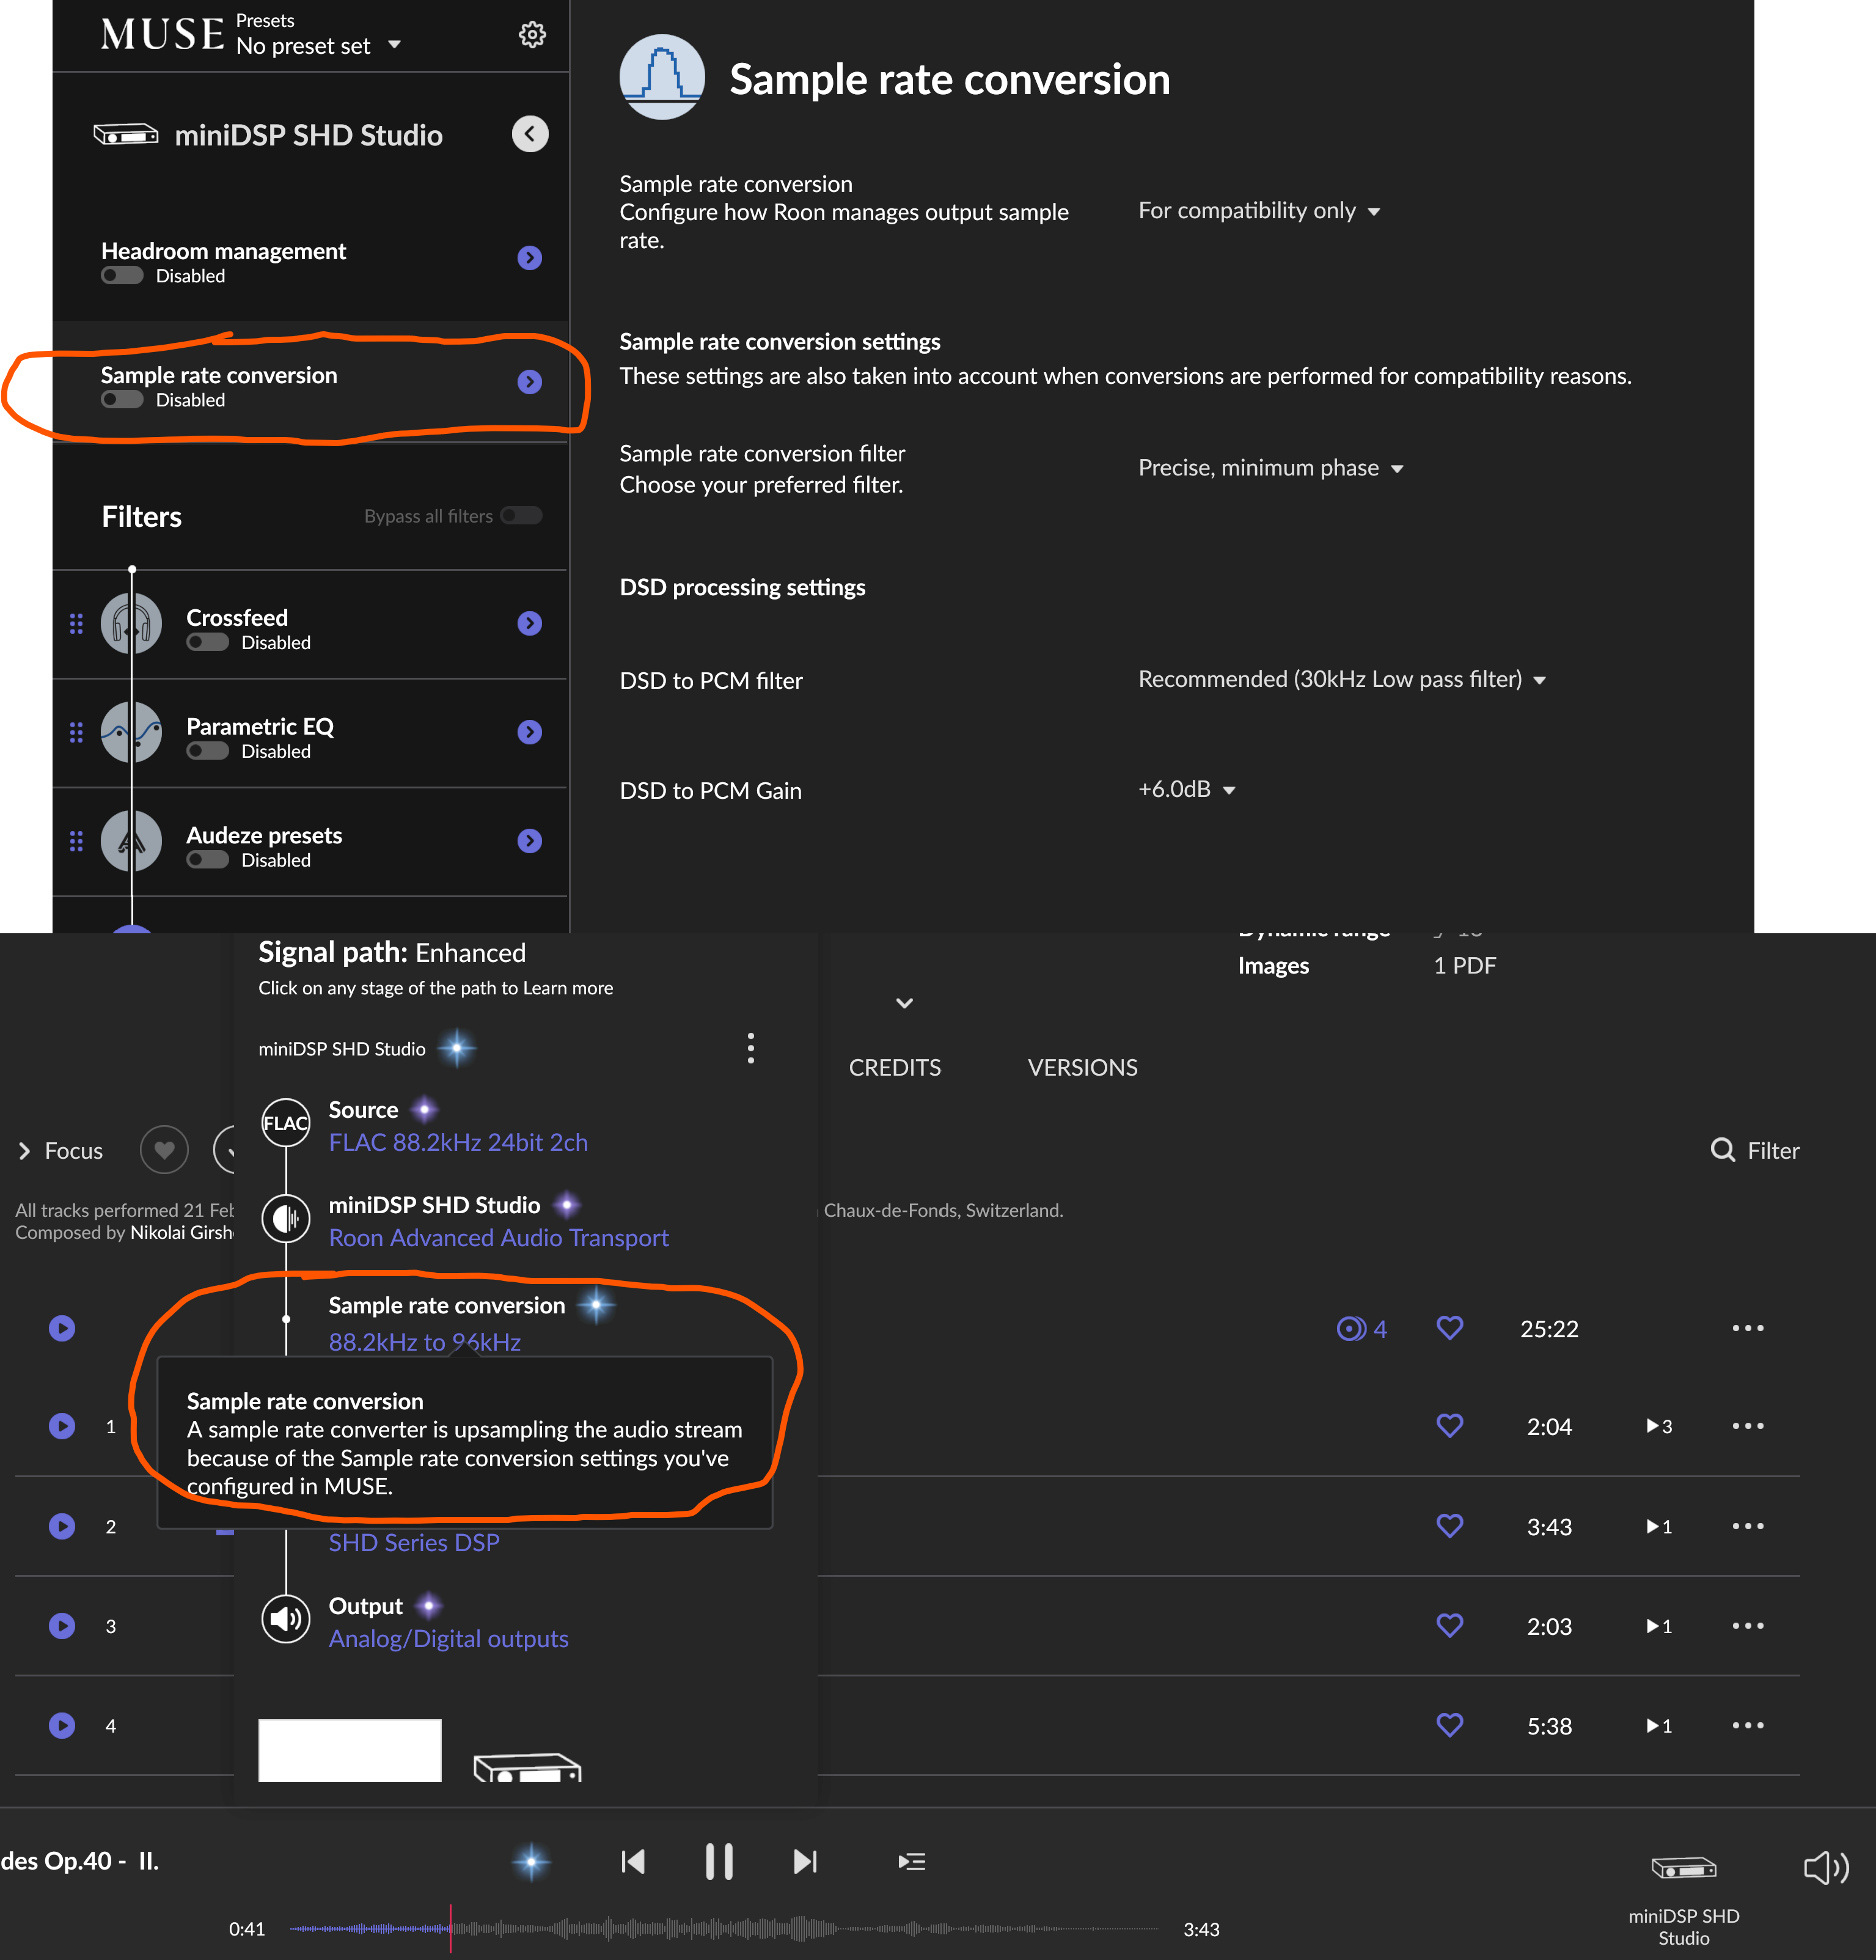
Task: Pause playback
Action: (719, 1862)
